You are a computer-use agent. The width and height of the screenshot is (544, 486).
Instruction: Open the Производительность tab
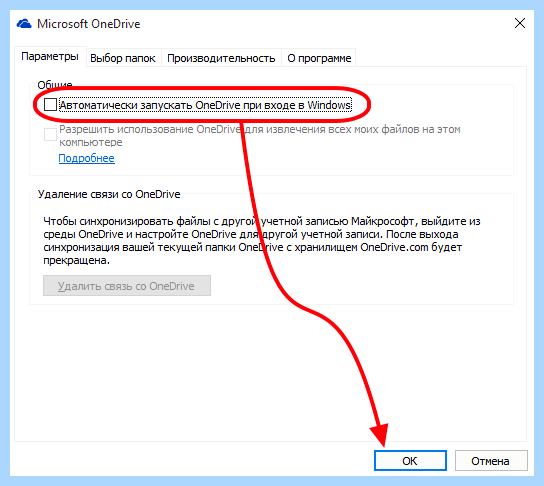click(221, 58)
